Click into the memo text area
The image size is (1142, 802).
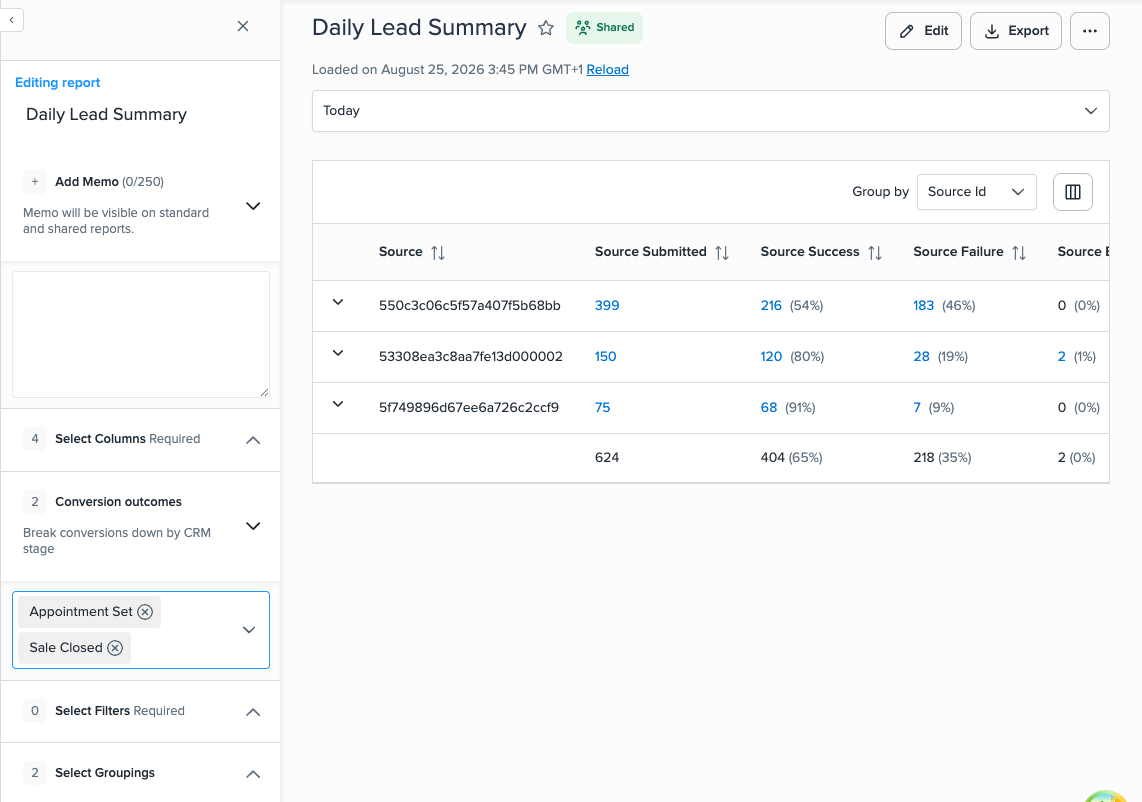141,335
